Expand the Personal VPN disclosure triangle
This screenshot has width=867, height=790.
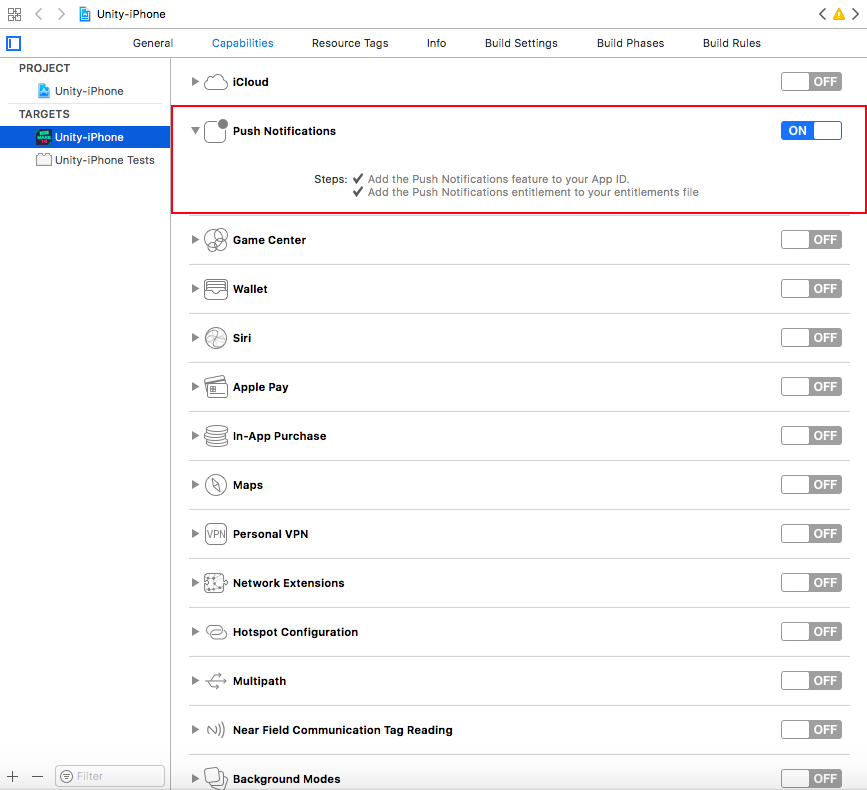pyautogui.click(x=195, y=533)
